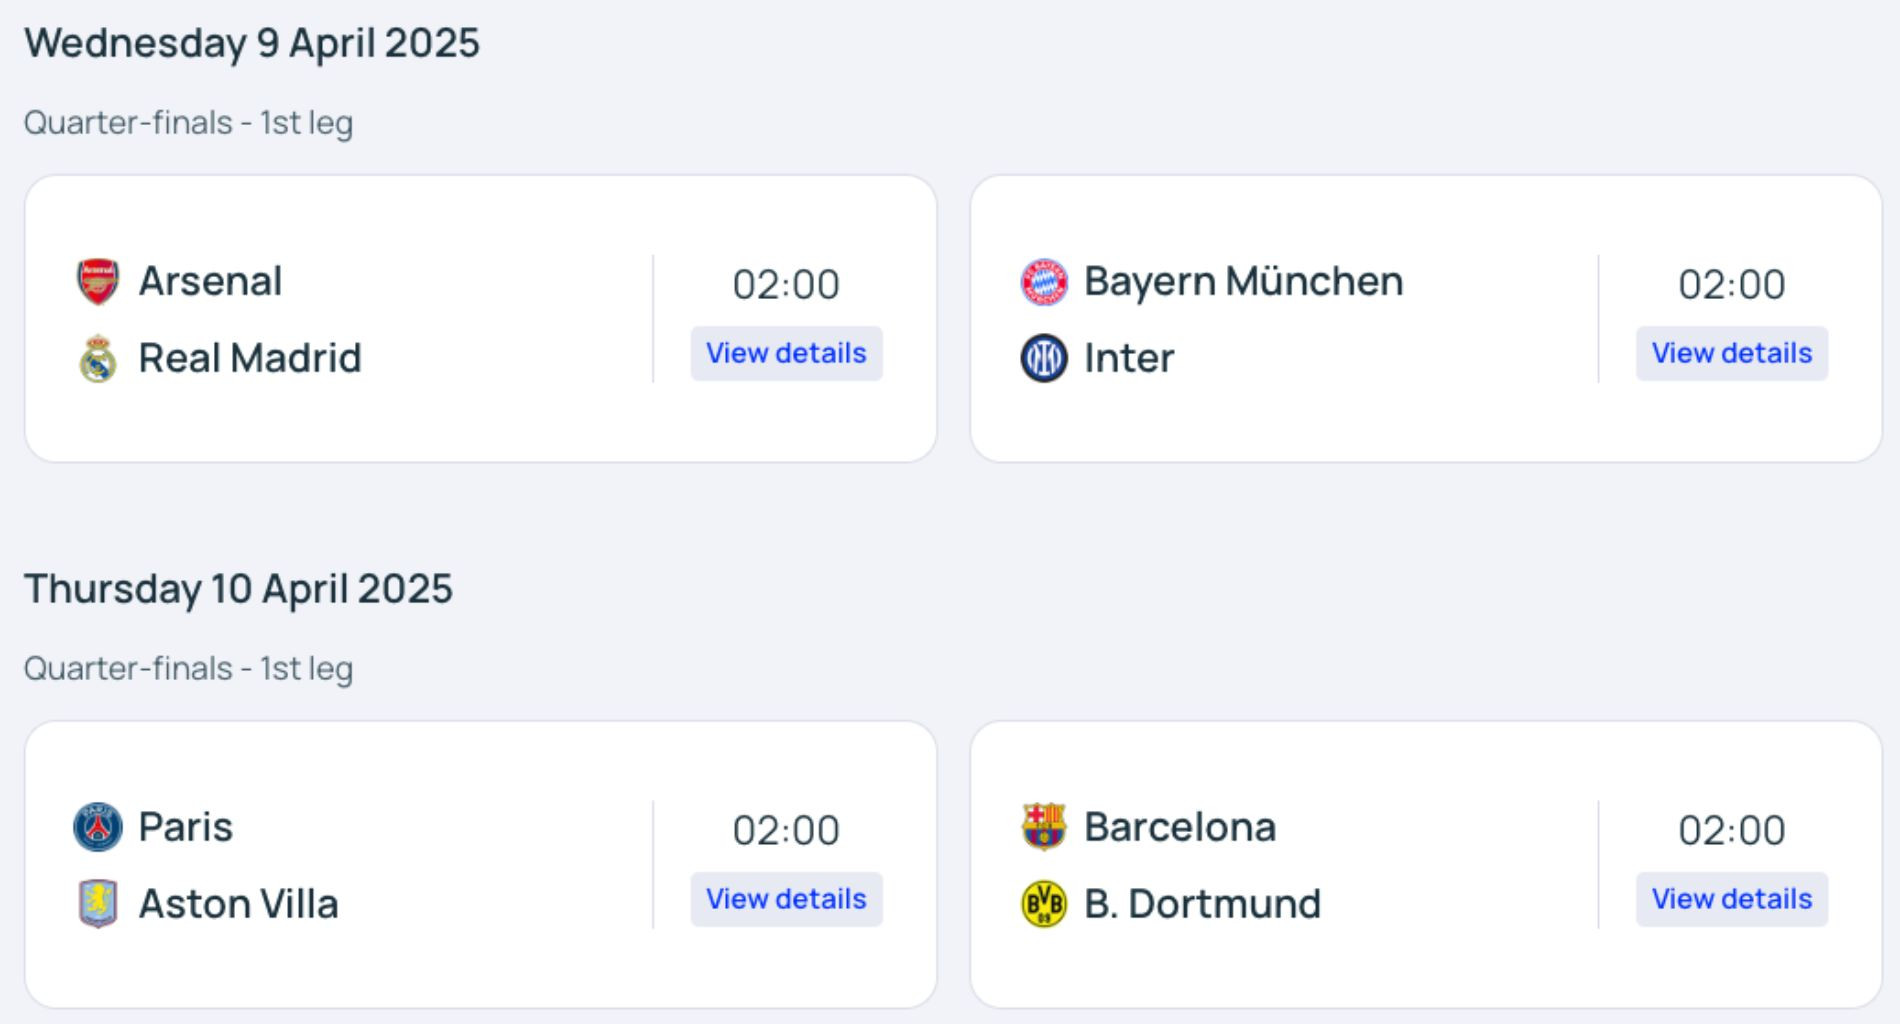Open the Arsenal team name

(210, 281)
